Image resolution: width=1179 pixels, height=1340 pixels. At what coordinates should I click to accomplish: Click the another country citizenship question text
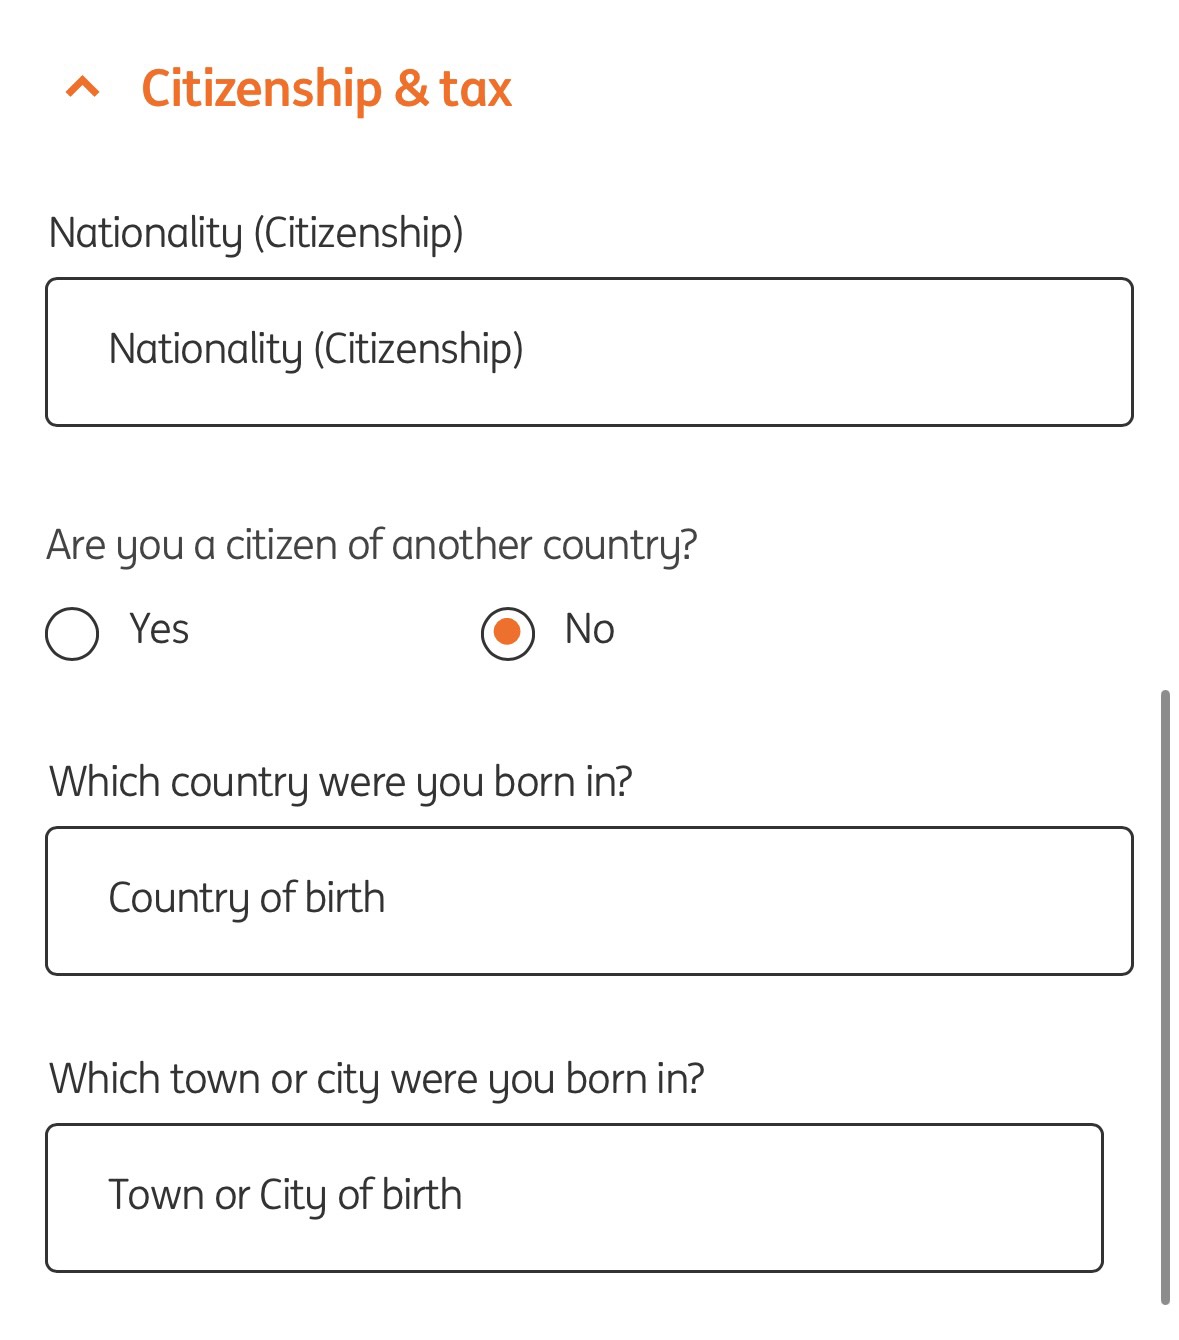click(371, 546)
